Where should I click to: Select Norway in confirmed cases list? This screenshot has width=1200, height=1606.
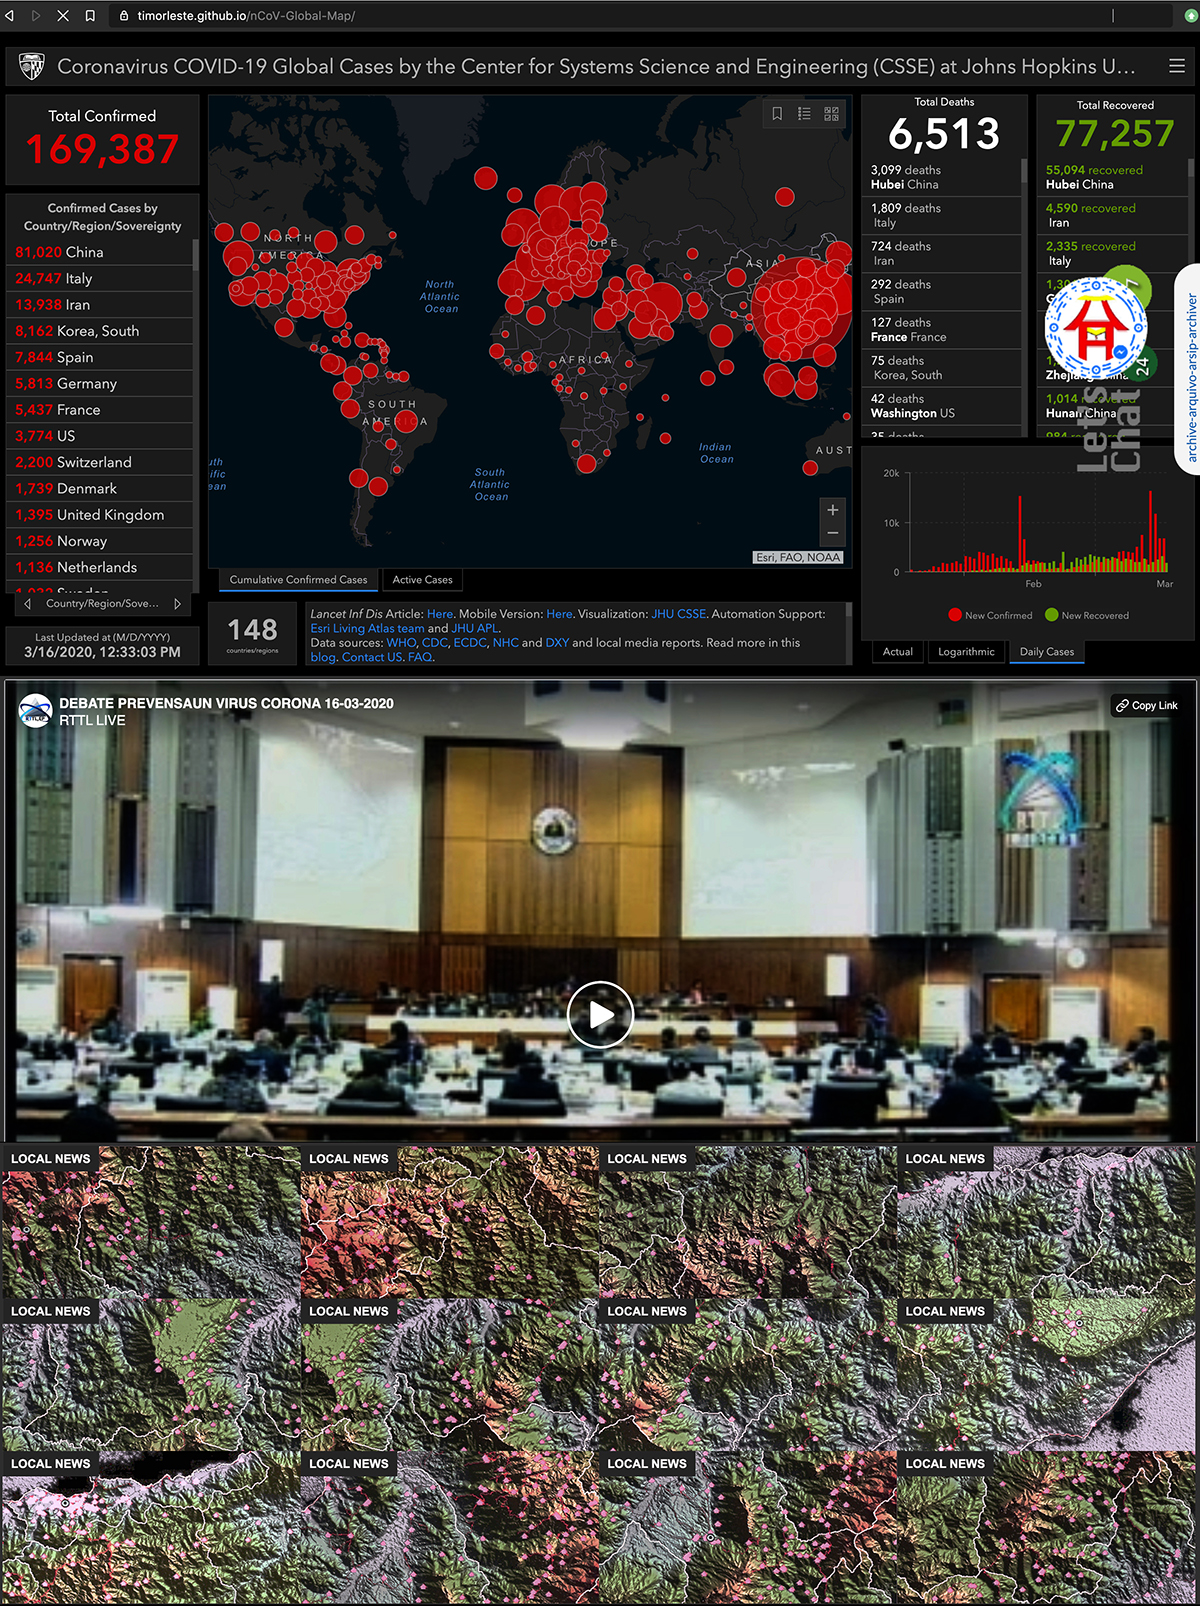[99, 541]
